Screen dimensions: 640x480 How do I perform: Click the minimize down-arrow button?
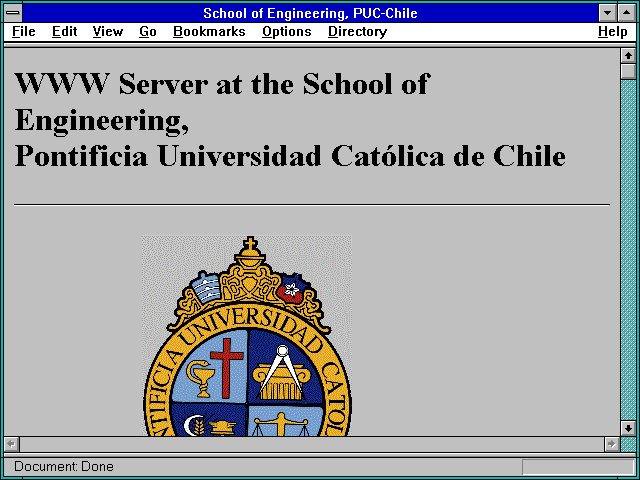pos(607,13)
